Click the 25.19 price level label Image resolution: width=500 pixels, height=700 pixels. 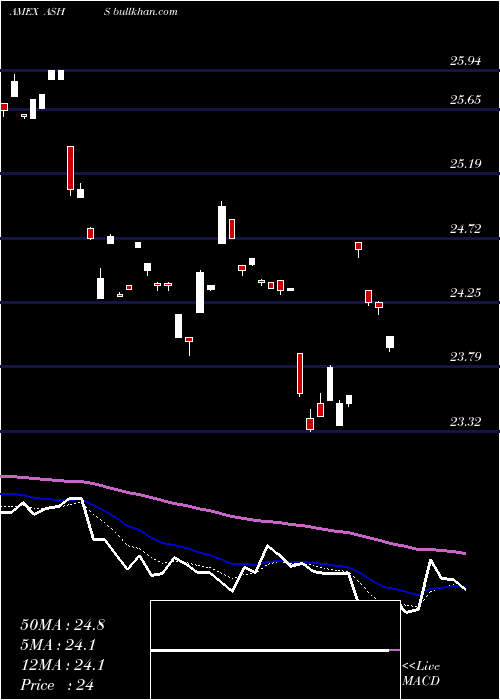[466, 164]
